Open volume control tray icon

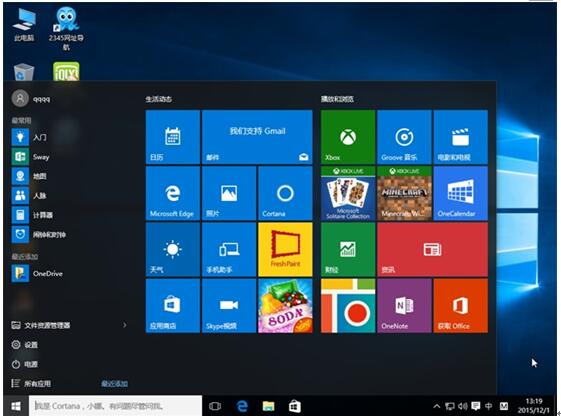coord(463,406)
